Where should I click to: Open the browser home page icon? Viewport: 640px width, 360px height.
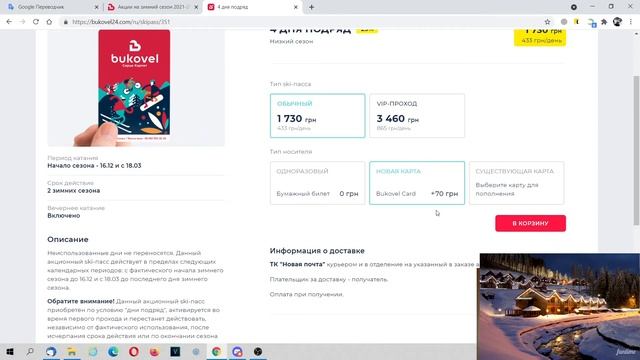49,22
